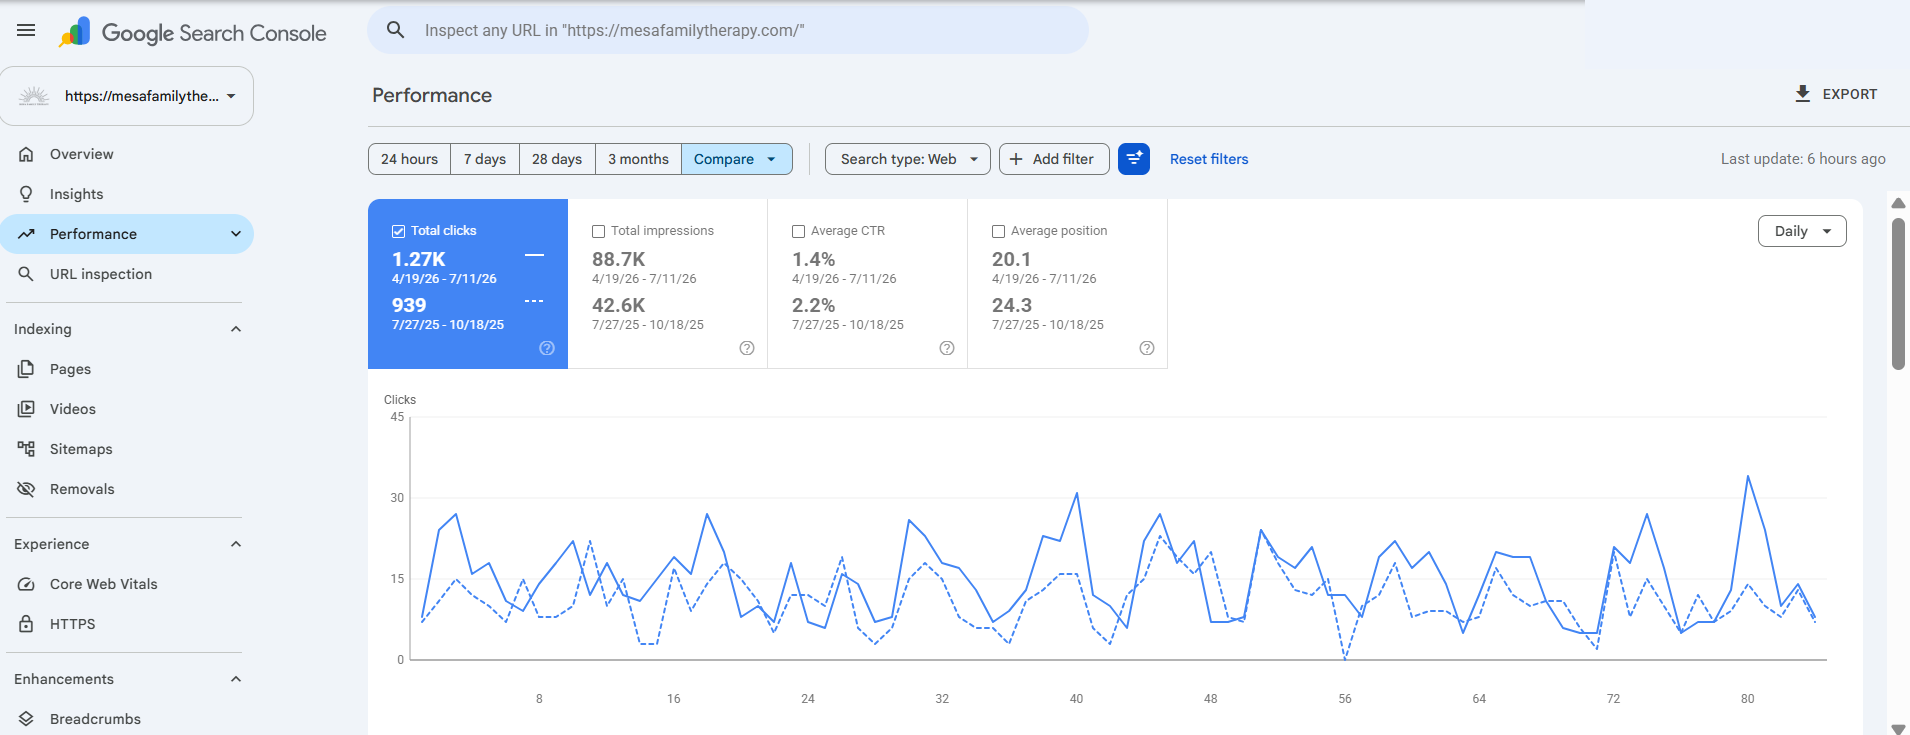The image size is (1910, 735).
Task: Click the HTTPS lock icon
Action: click(x=27, y=624)
